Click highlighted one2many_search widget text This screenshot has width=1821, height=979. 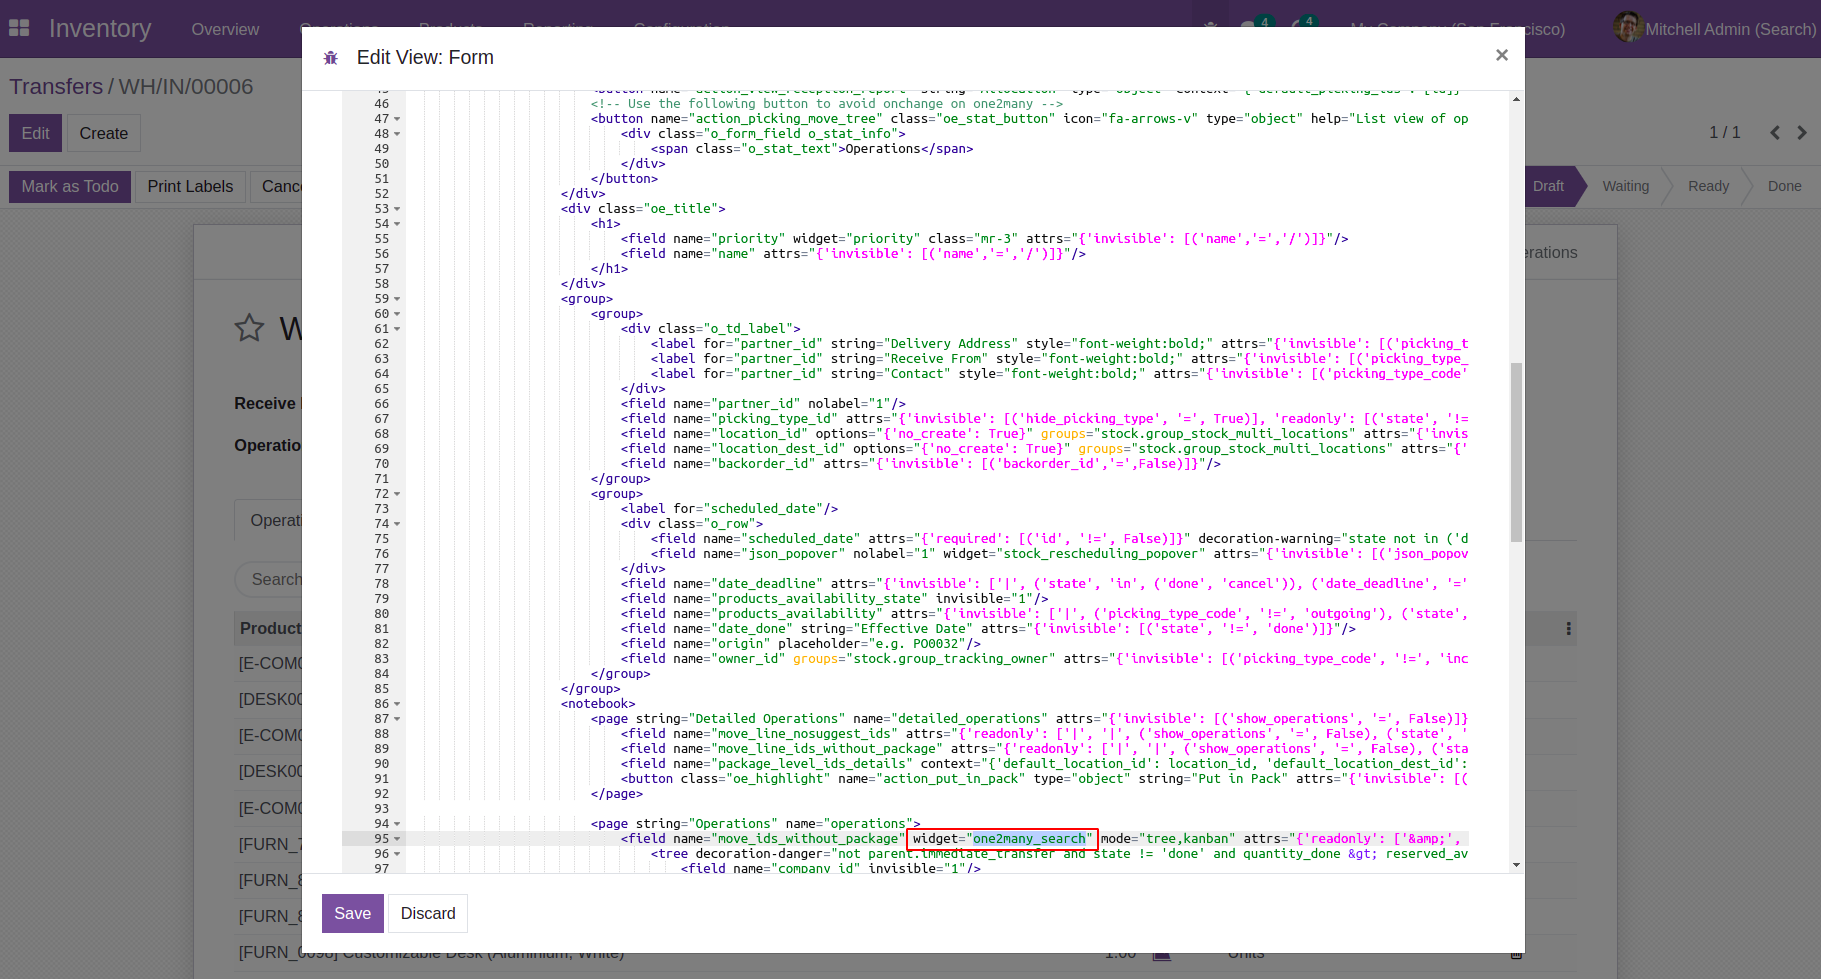[x=1029, y=839]
